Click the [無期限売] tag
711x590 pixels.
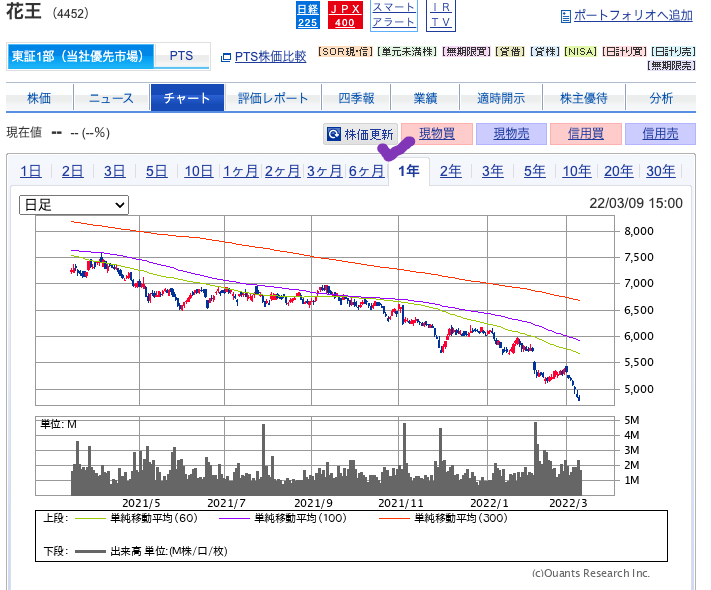671,66
